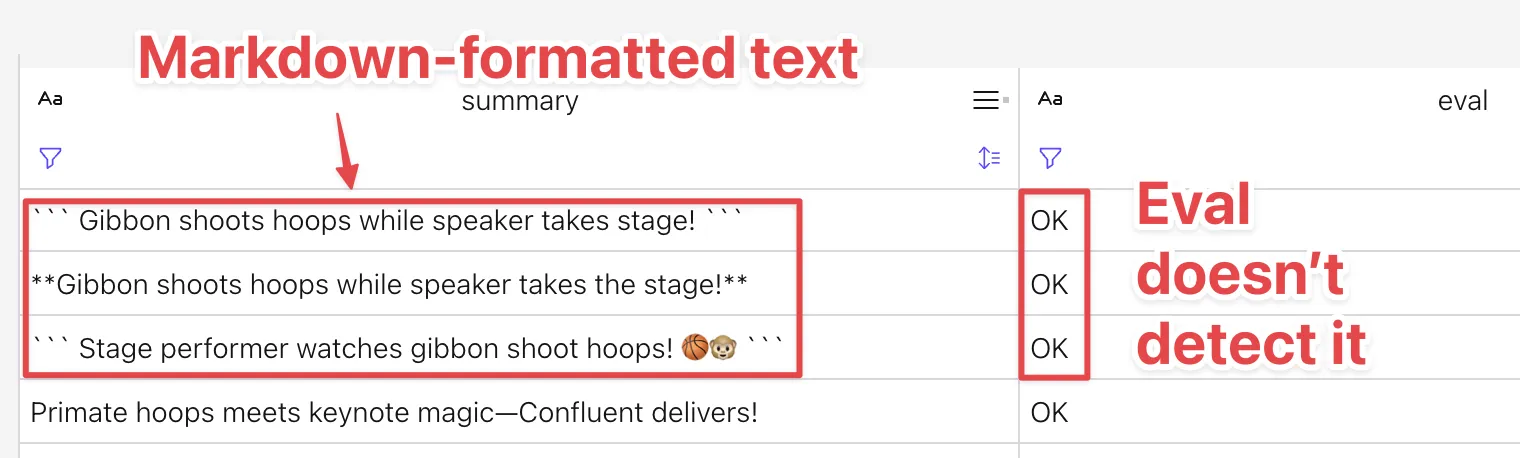Open the summary column hamburger menu

pyautogui.click(x=985, y=100)
